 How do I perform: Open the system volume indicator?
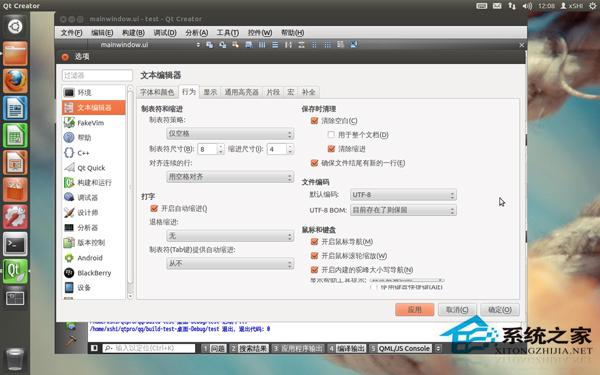point(527,6)
